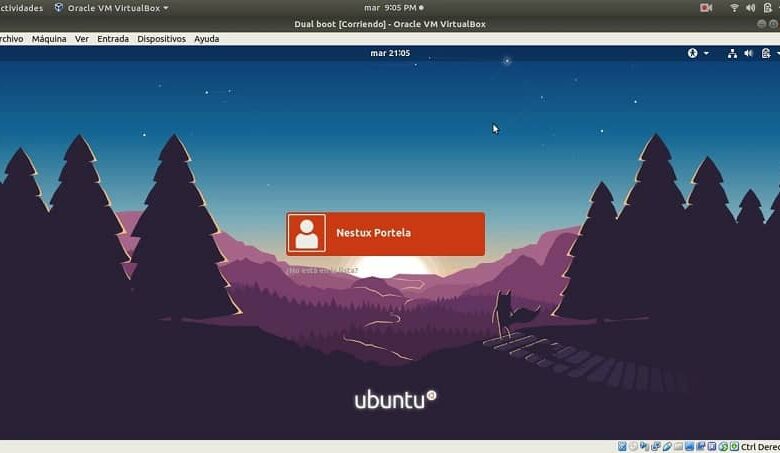Click the optical disc status icon
The image size is (780, 453).
tap(633, 447)
